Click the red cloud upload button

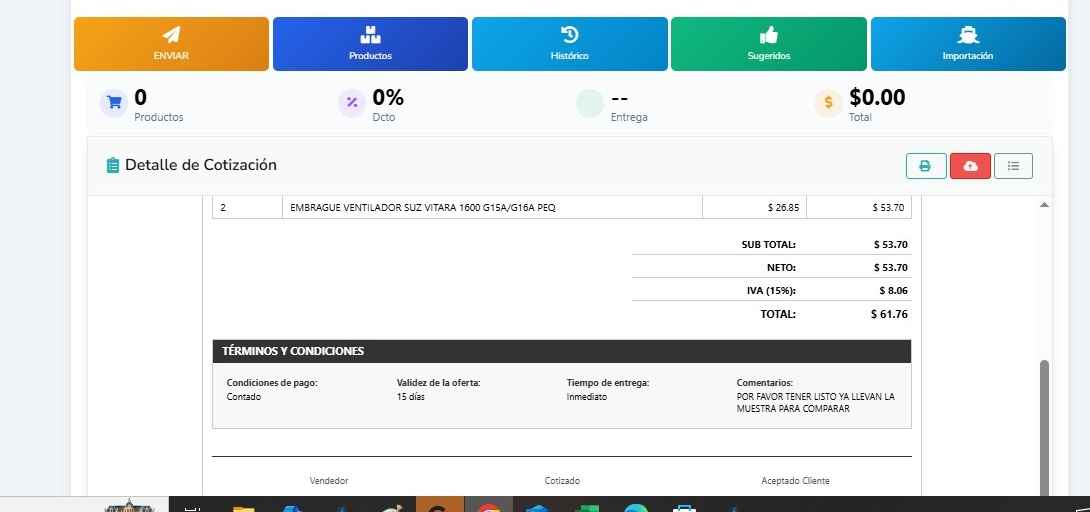(x=969, y=166)
